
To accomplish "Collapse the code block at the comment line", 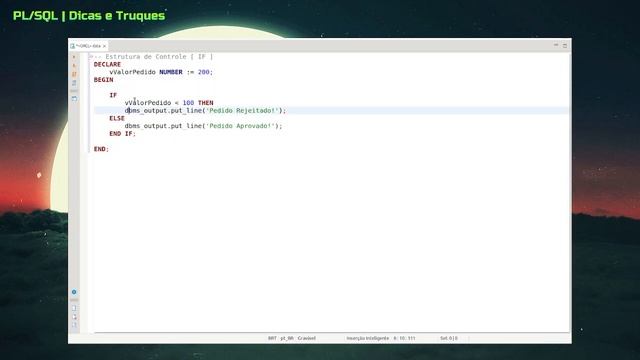I will (91, 57).
